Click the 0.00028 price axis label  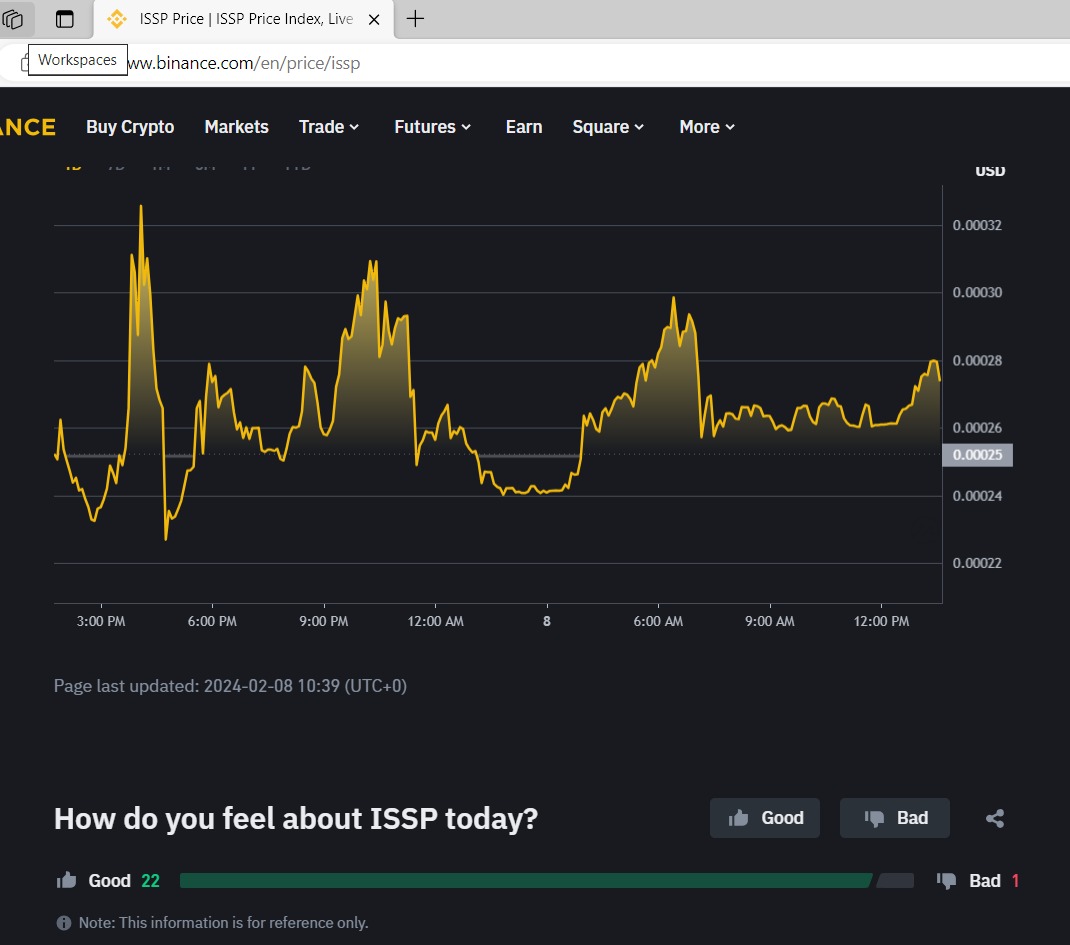click(977, 360)
